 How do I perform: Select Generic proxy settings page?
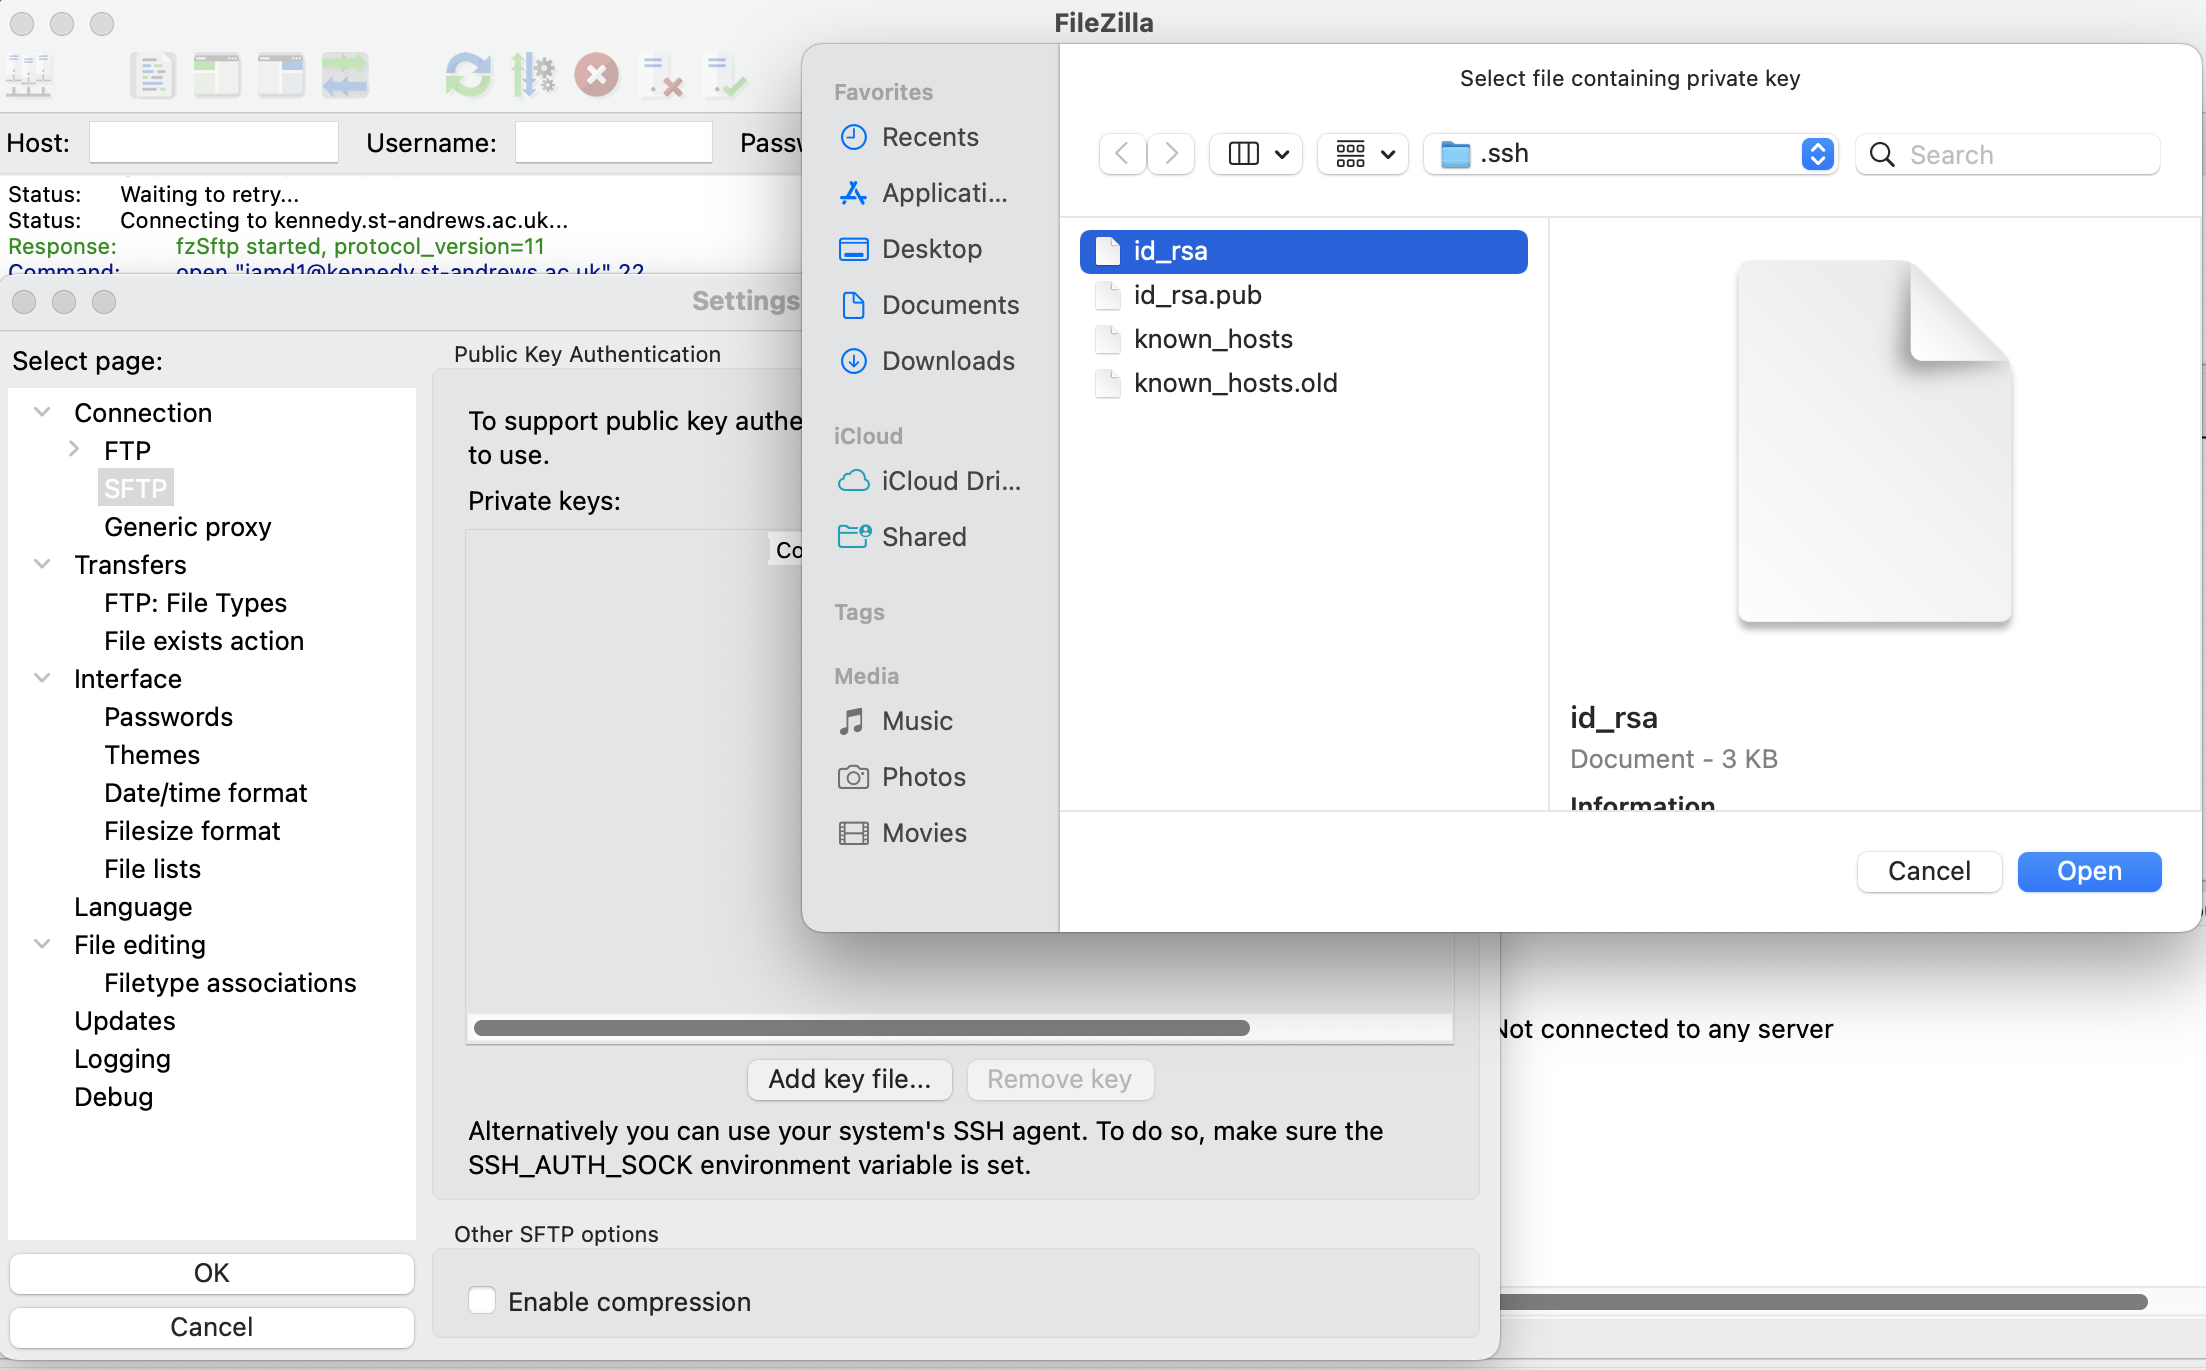[188, 527]
